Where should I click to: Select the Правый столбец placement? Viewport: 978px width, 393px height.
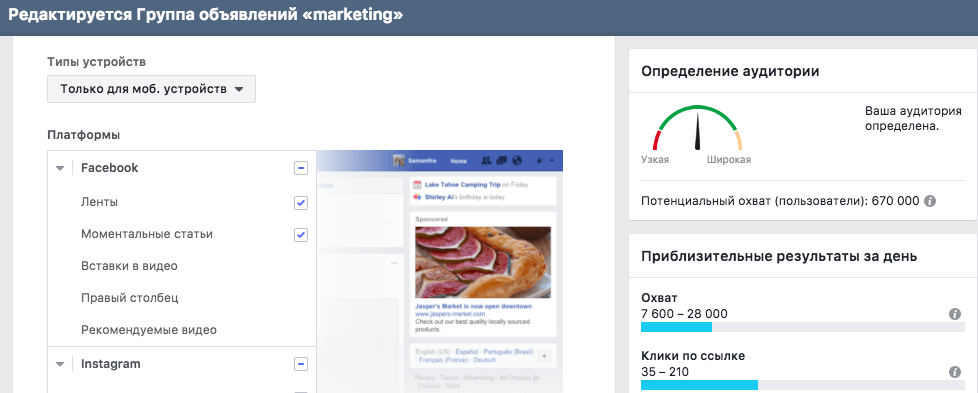point(130,298)
